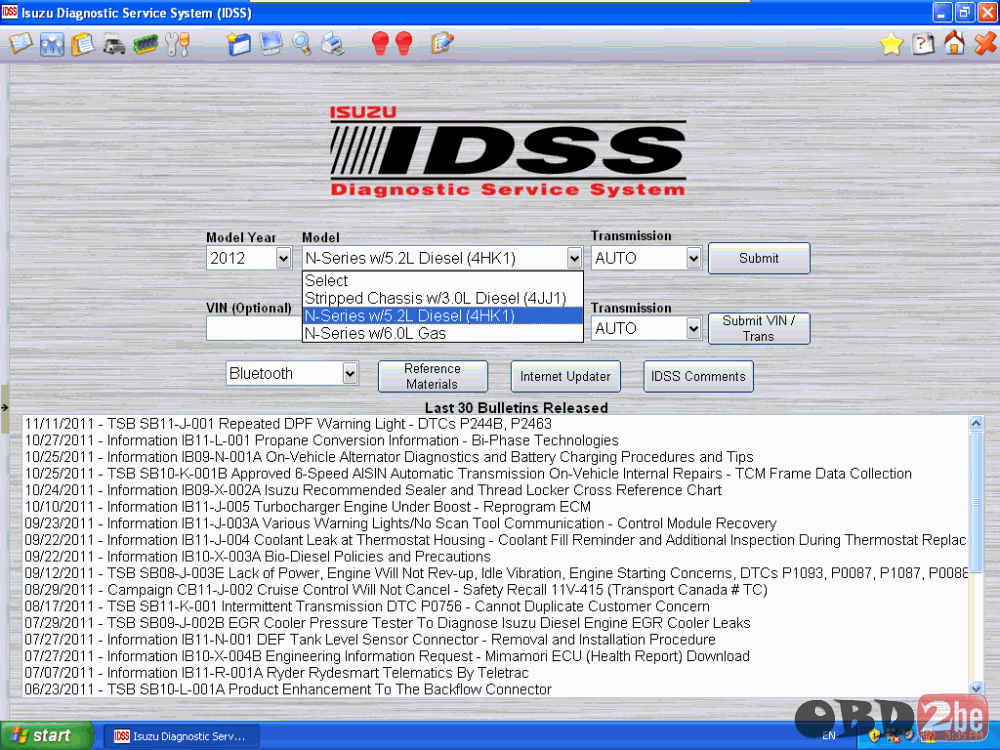The image size is (1000, 750).
Task: Open the wrench and screwdriver tools icon
Action: click(177, 44)
